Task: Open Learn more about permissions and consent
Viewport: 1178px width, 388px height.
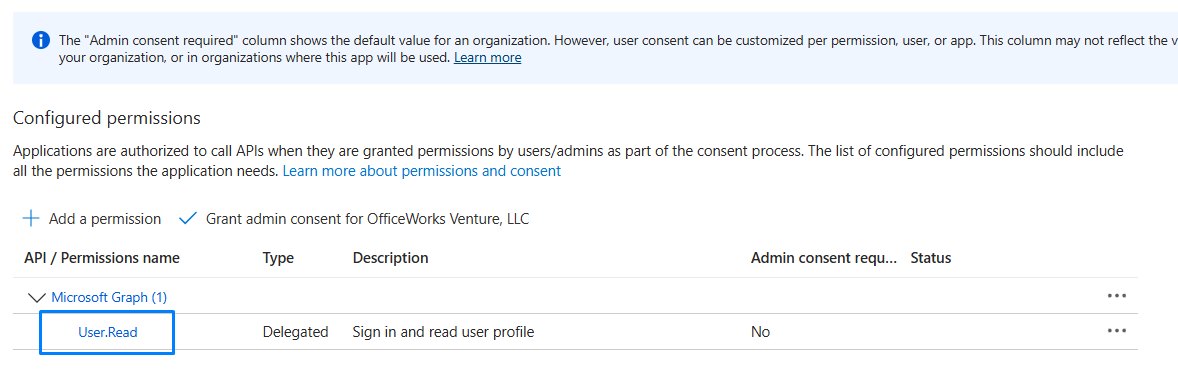Action: coord(421,171)
